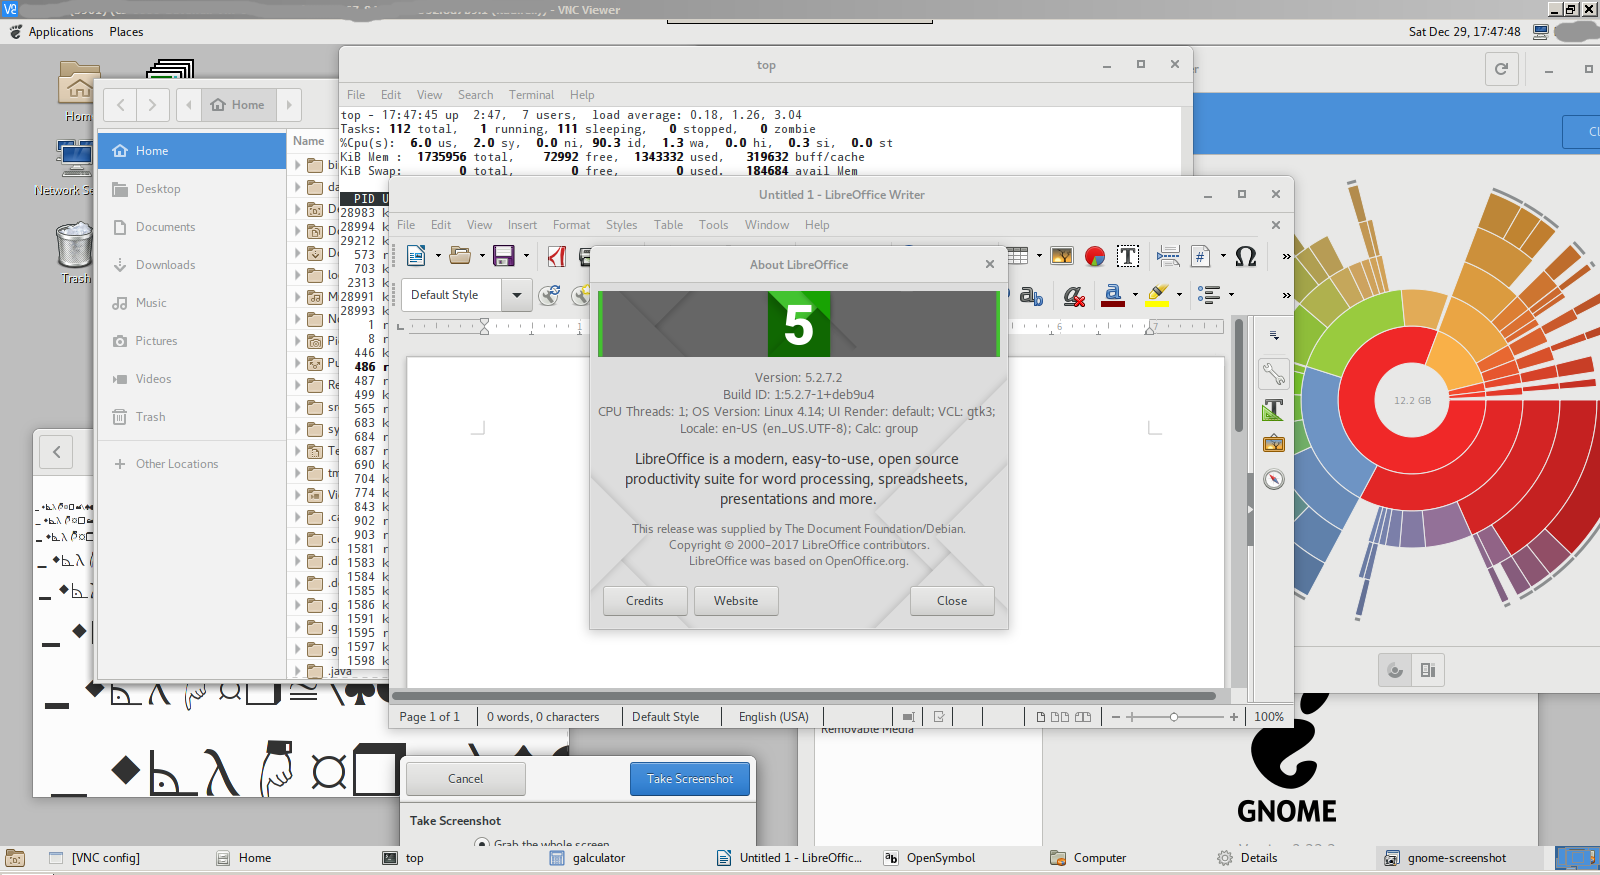Open the Terminal menu in the top window
Viewport: 1600px width, 875px height.
pos(531,95)
